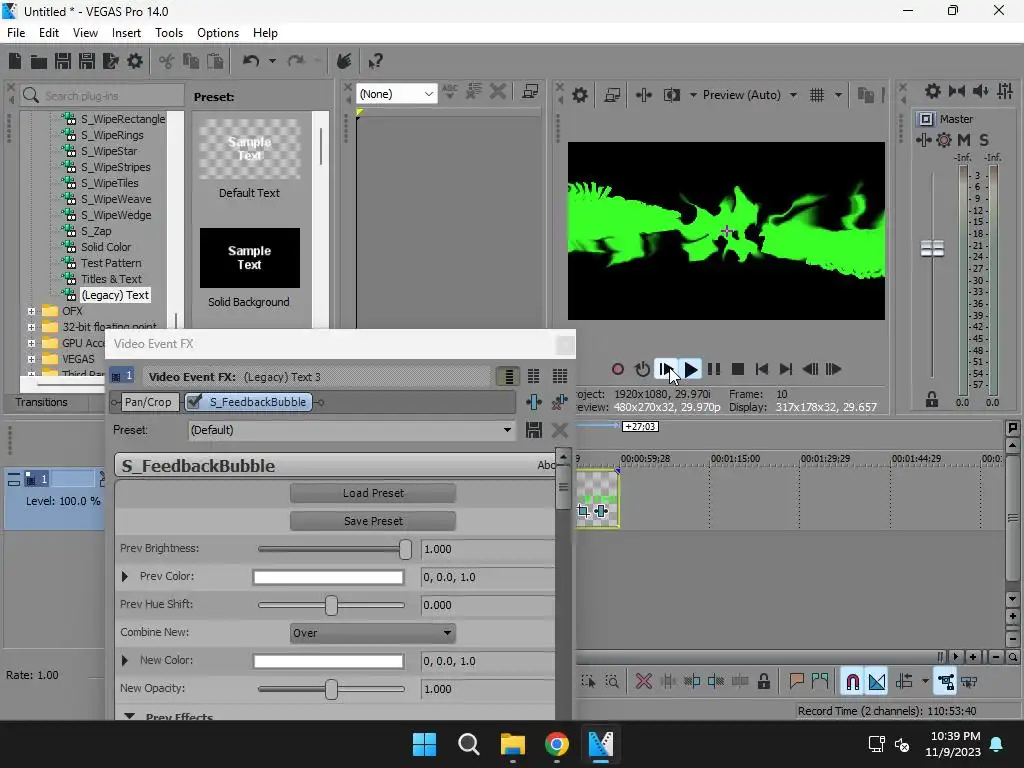
Task: Click the Record button under the preview
Action: (617, 370)
